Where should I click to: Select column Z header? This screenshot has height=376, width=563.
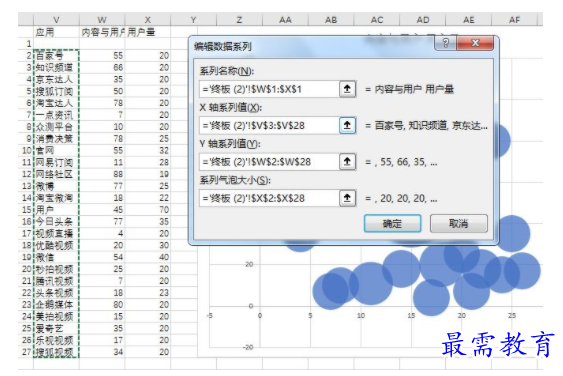pos(239,20)
